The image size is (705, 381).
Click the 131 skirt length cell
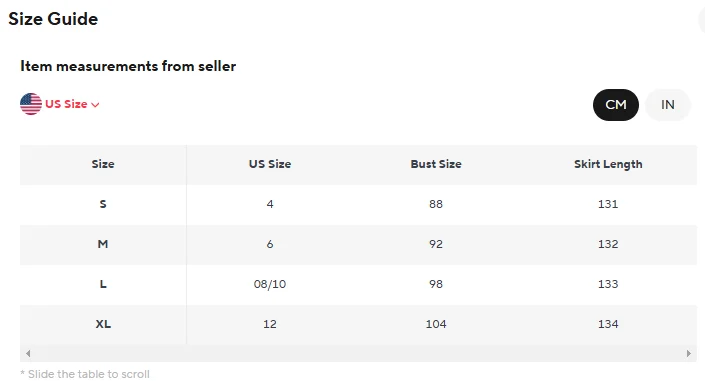tap(608, 204)
